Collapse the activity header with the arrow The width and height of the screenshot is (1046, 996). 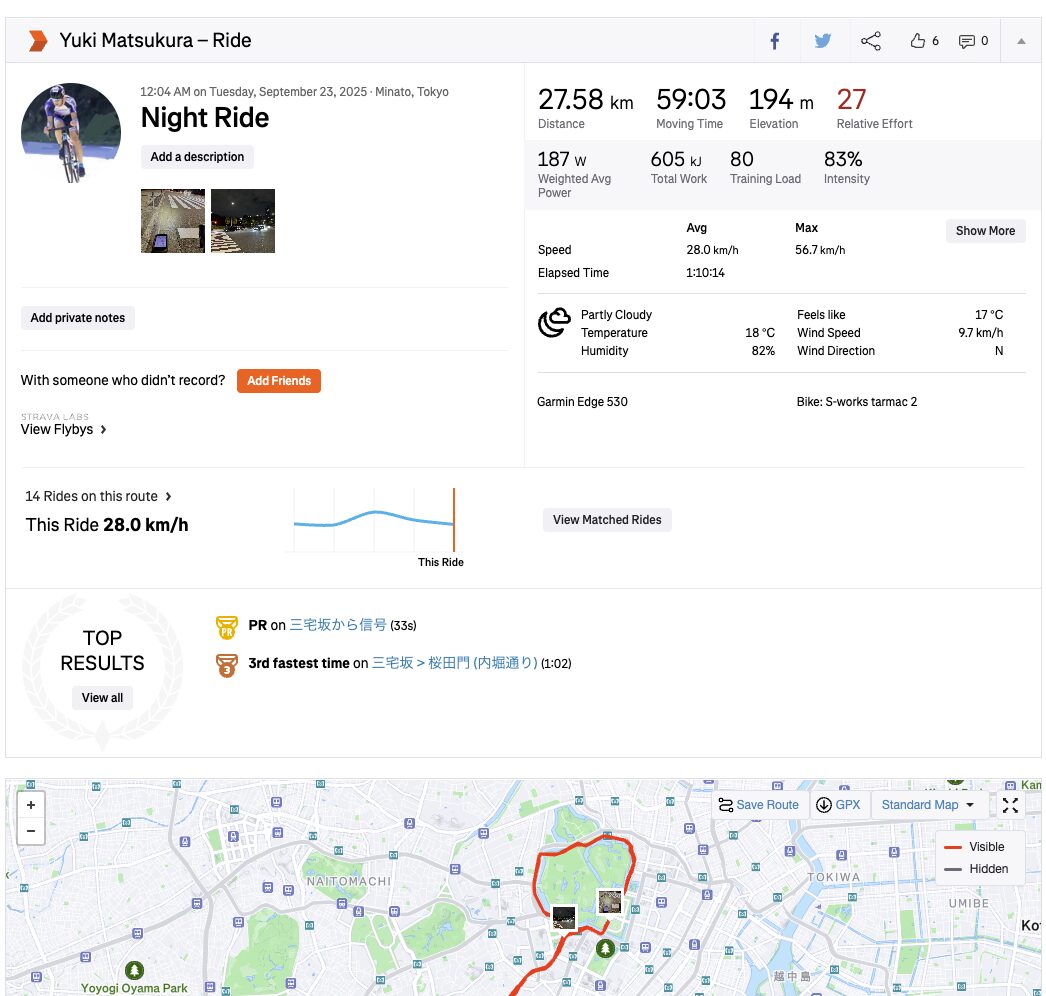point(1021,41)
